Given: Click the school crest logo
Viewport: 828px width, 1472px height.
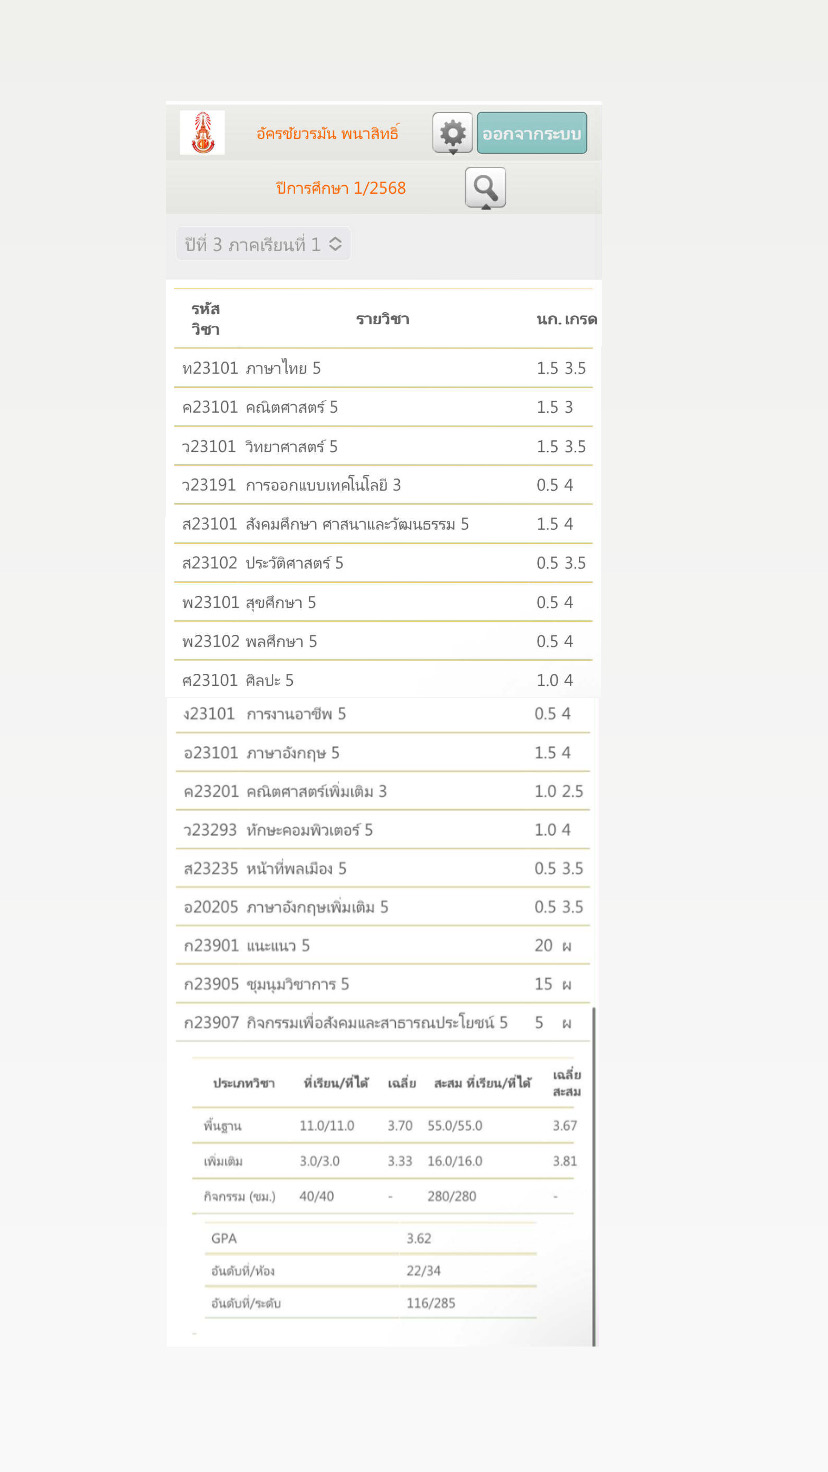Looking at the screenshot, I should (202, 133).
